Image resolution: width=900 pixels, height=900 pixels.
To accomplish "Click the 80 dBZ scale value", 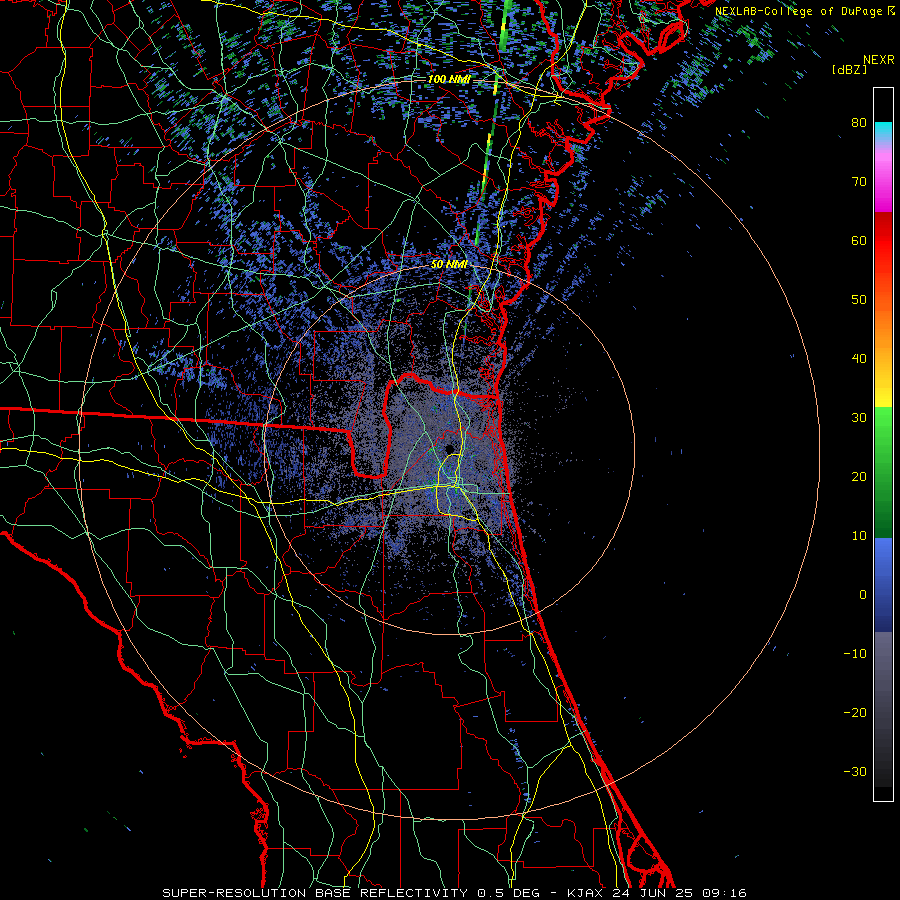I will point(859,122).
